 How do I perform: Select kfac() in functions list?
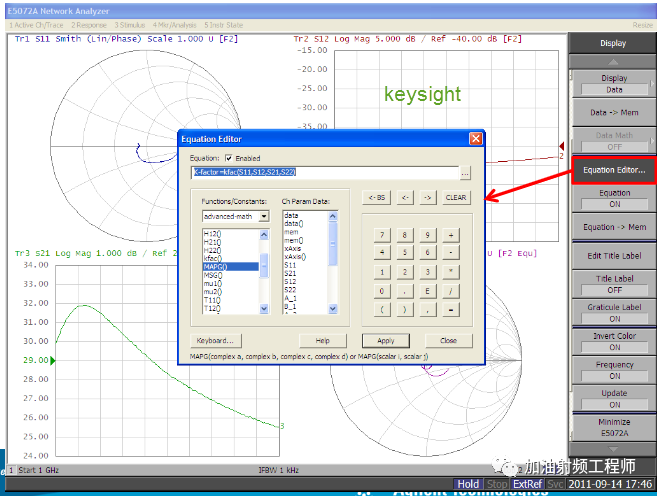click(x=231, y=258)
